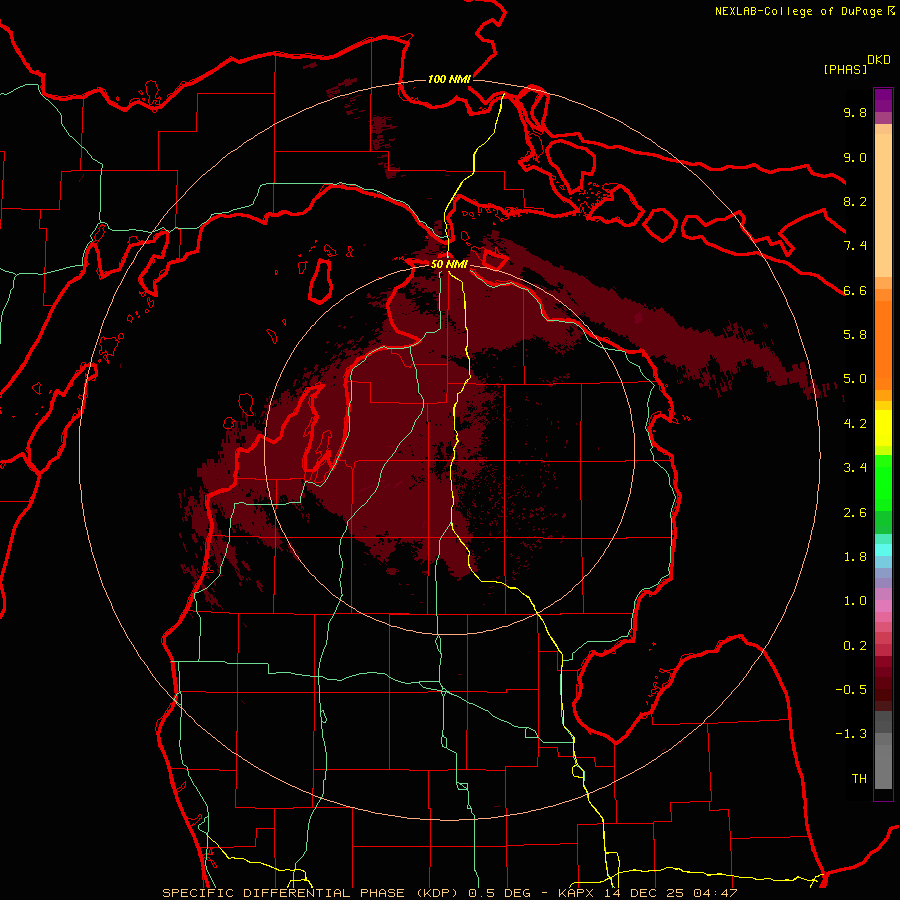Click the SPECIFIC DIFFERENTIAL PHASE (KDP) title text
The width and height of the screenshot is (900, 900).
tap(311, 893)
